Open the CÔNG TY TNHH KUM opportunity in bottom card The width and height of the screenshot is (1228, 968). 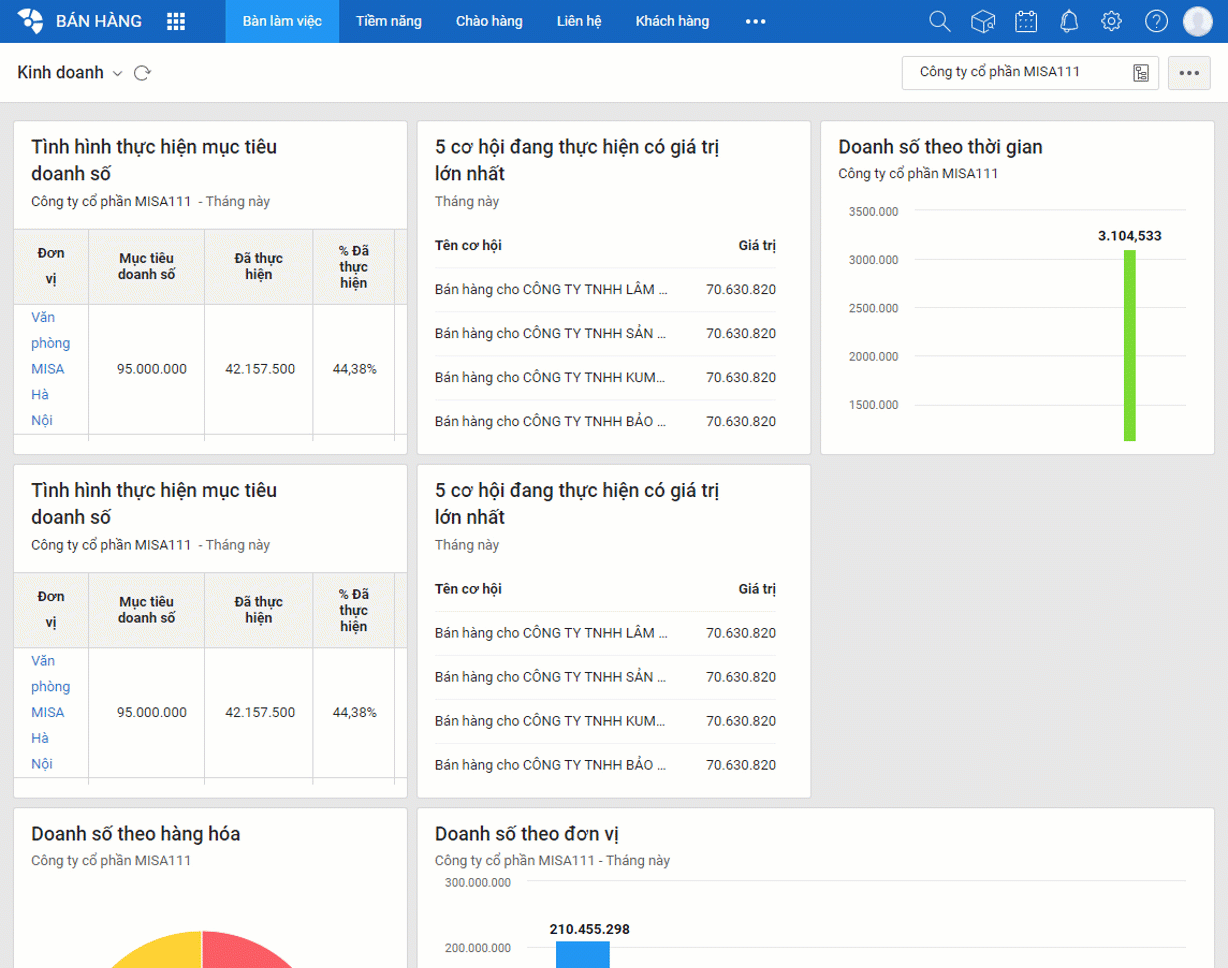tap(551, 722)
